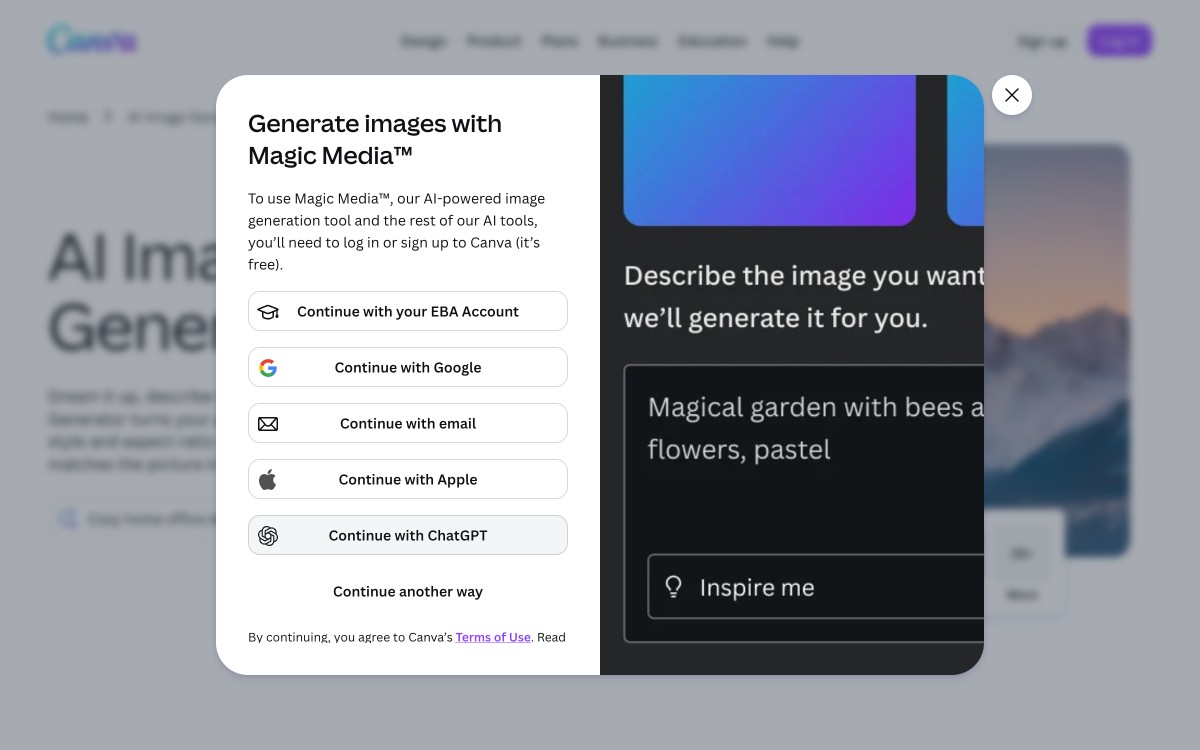
Task: Click the Inspire me button
Action: pos(816,587)
